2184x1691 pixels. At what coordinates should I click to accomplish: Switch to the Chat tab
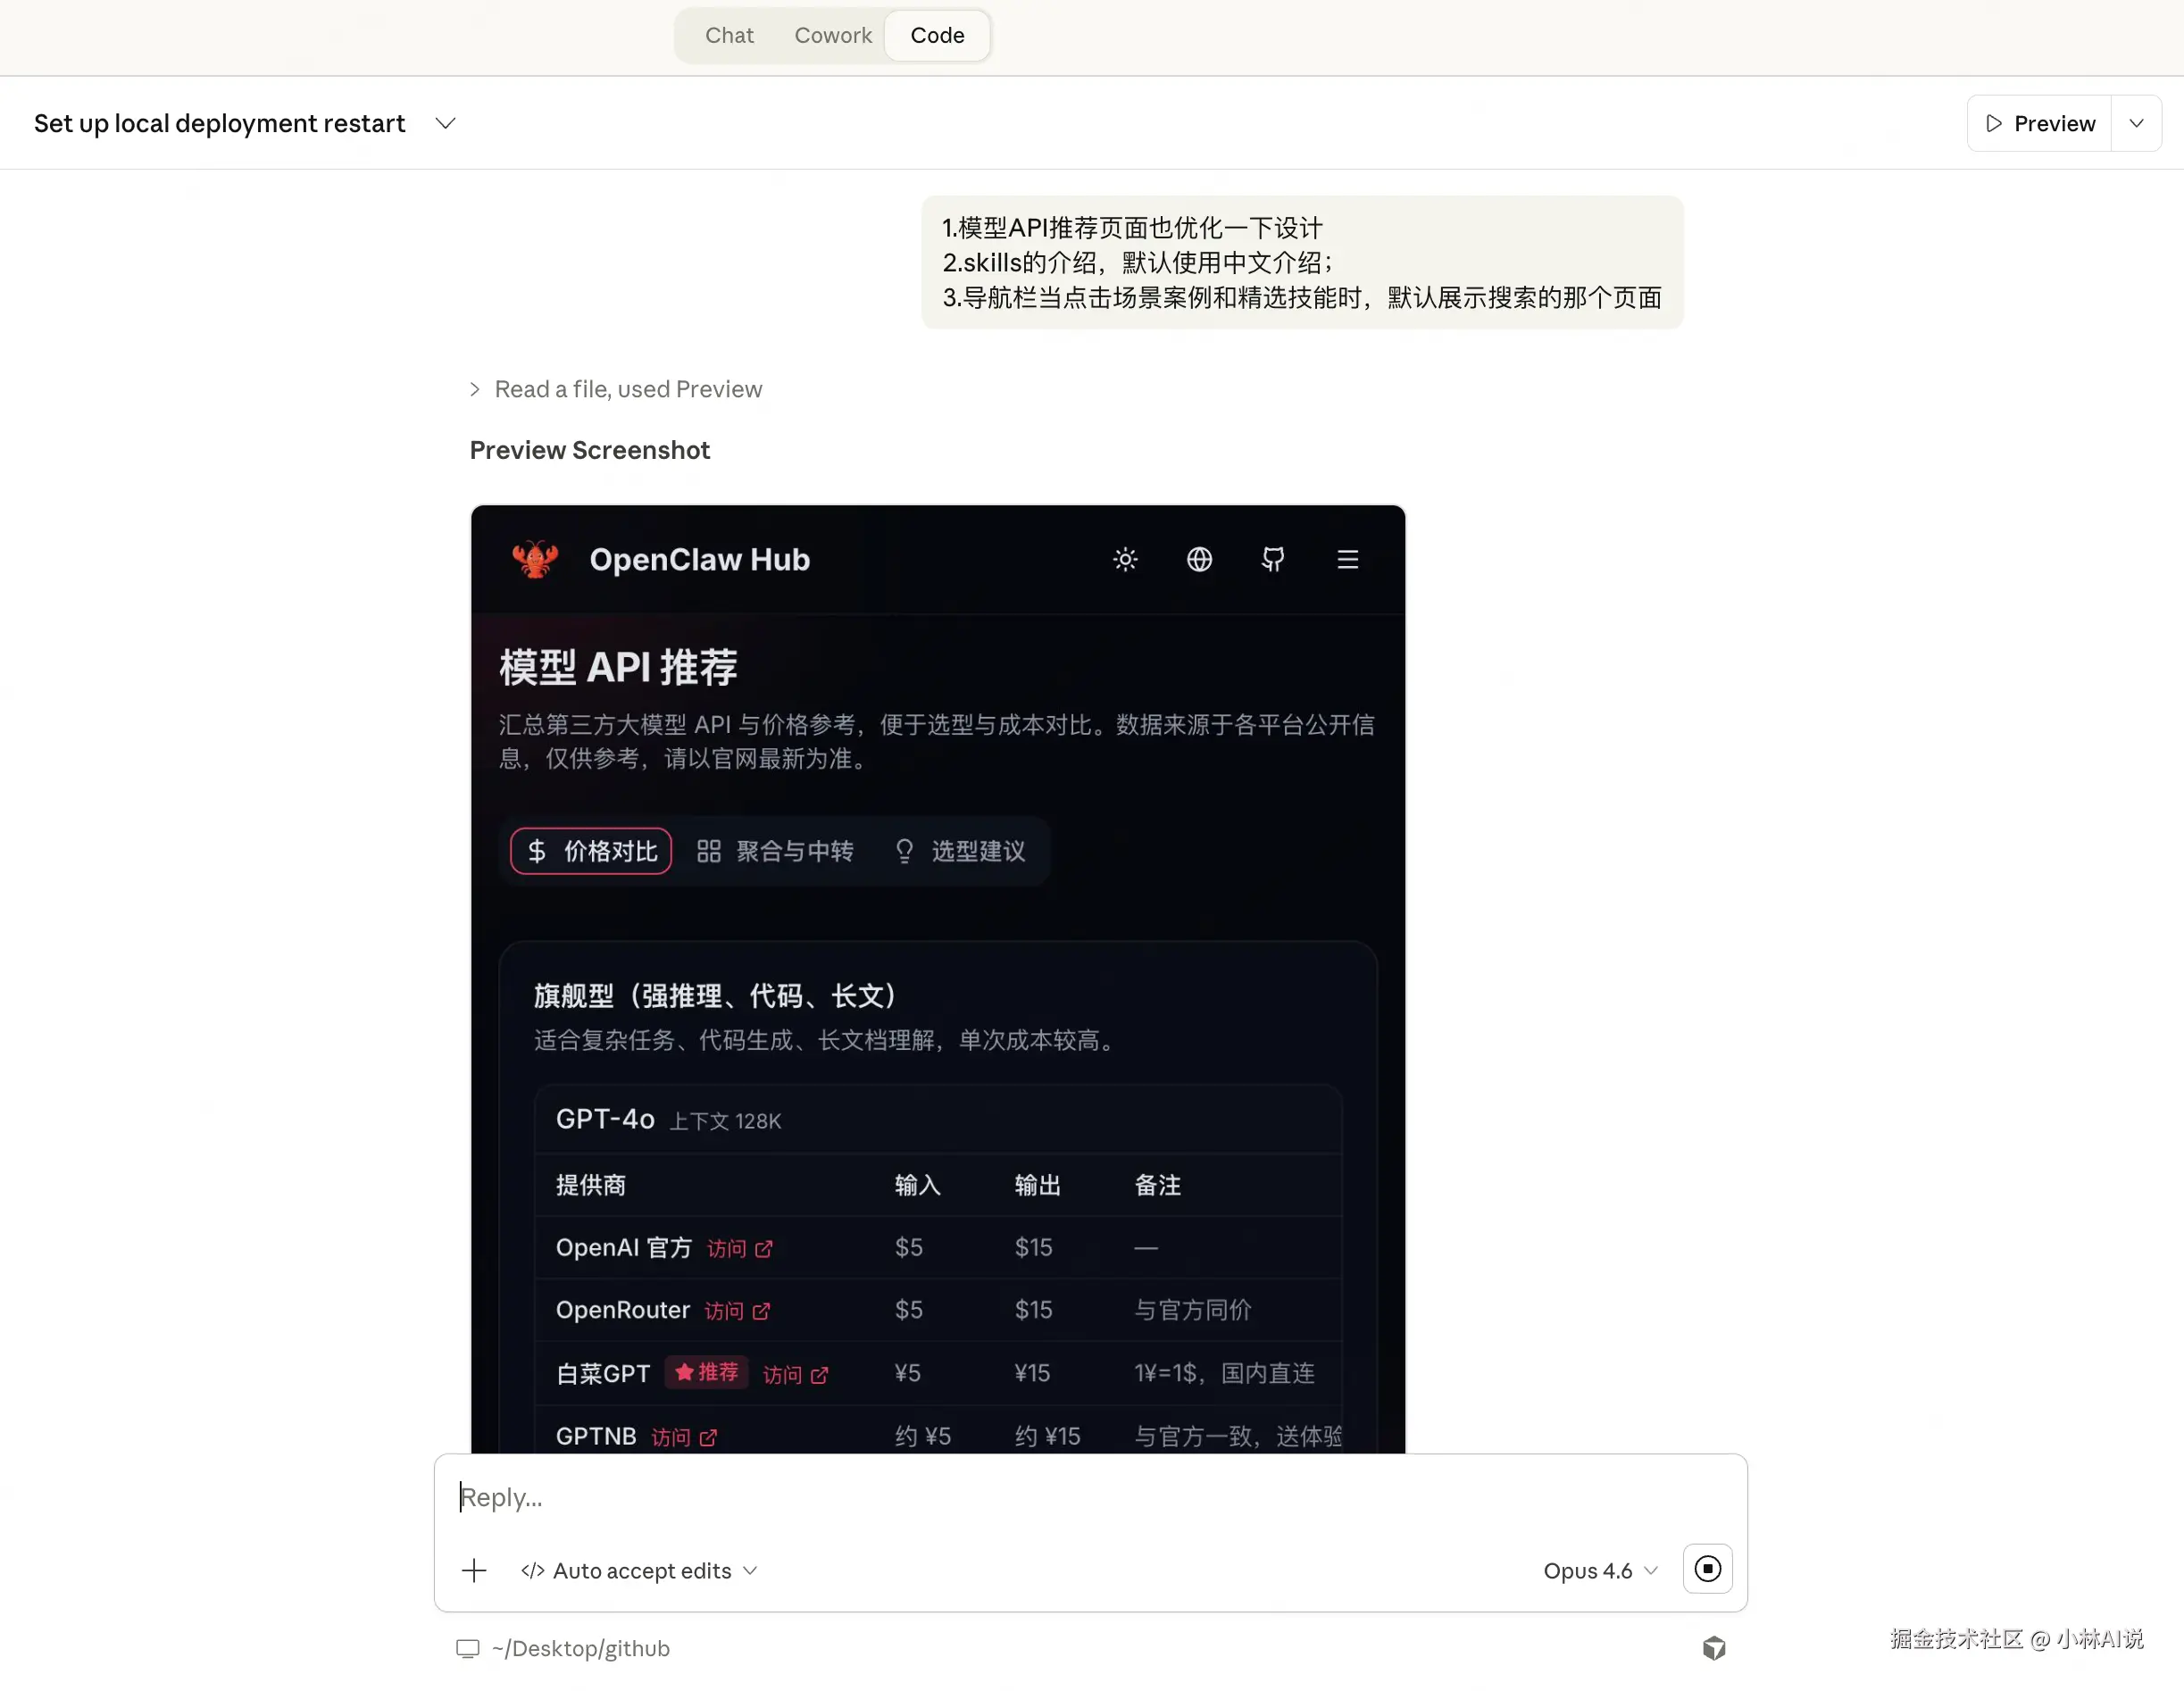(729, 35)
